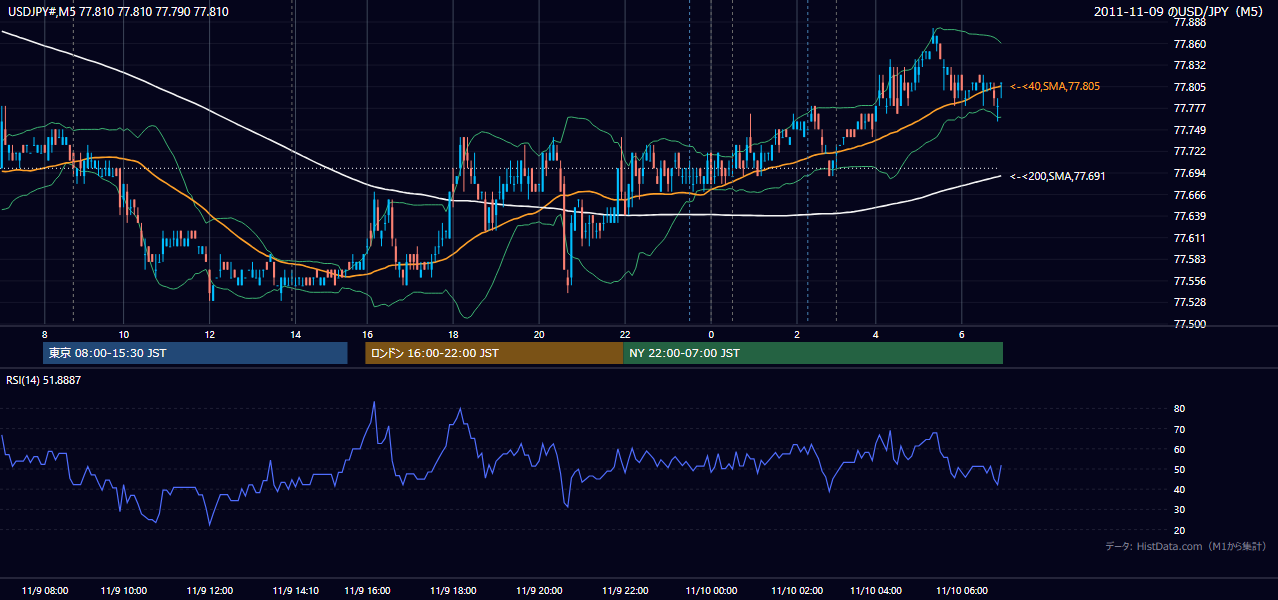The image size is (1278, 600).
Task: Click price axis label 77.832
Action: pos(1189,65)
